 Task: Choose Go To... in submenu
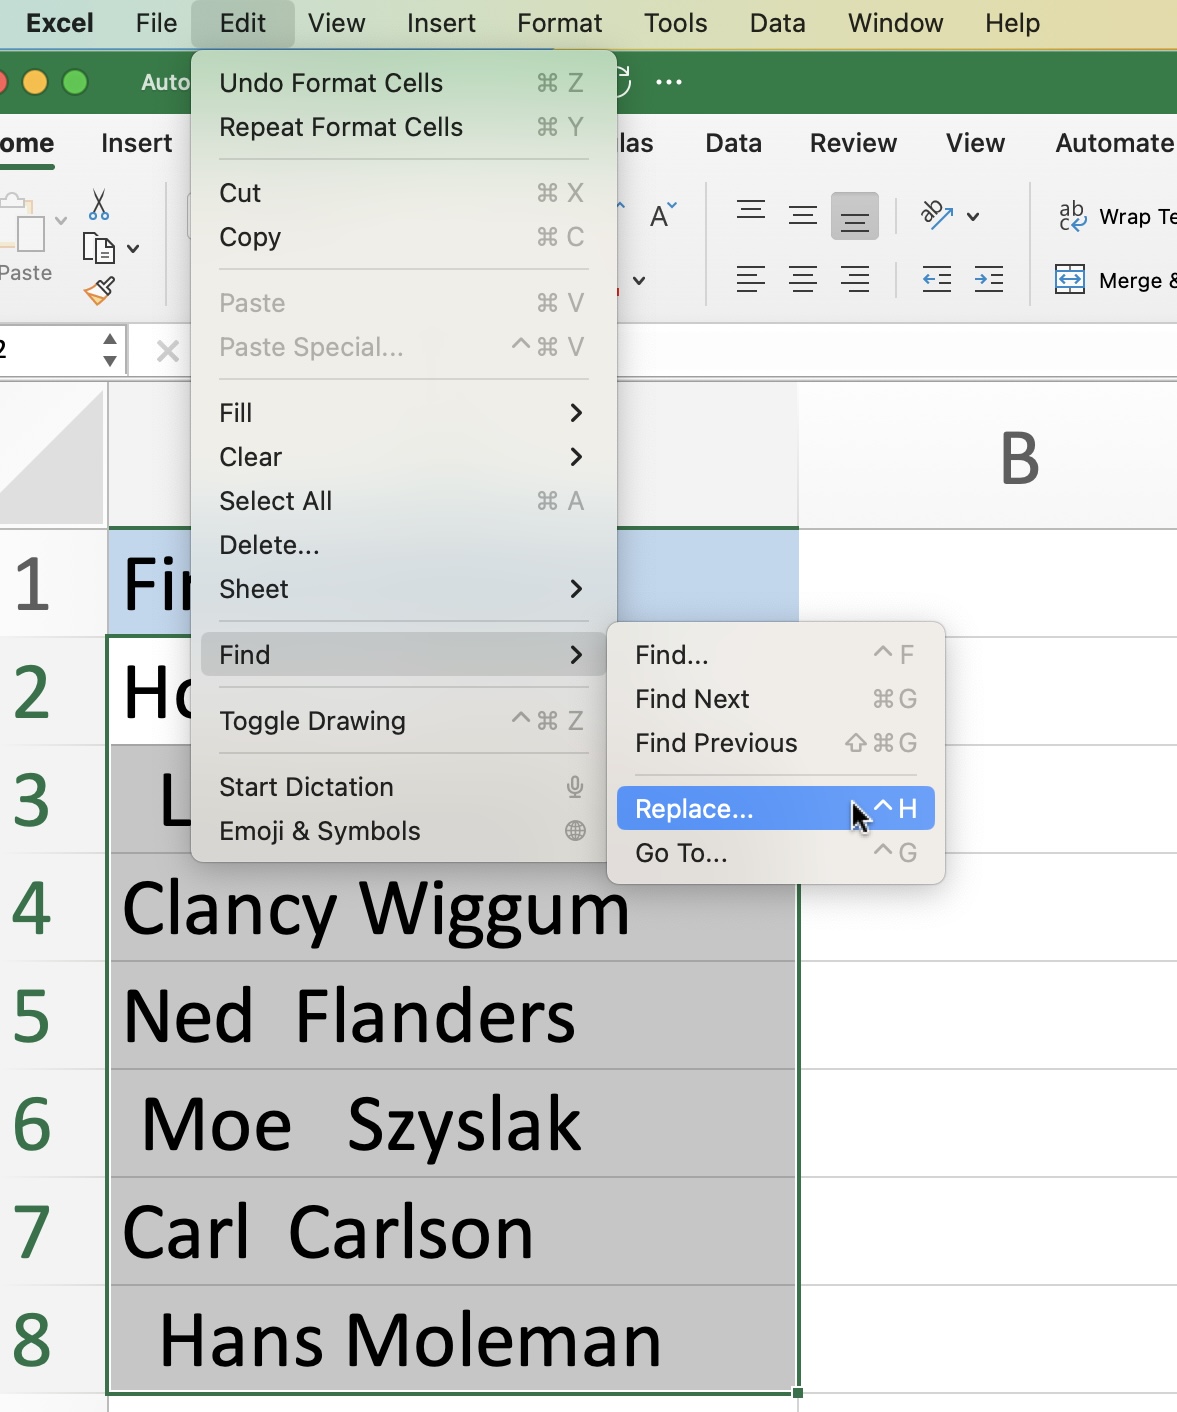(776, 853)
